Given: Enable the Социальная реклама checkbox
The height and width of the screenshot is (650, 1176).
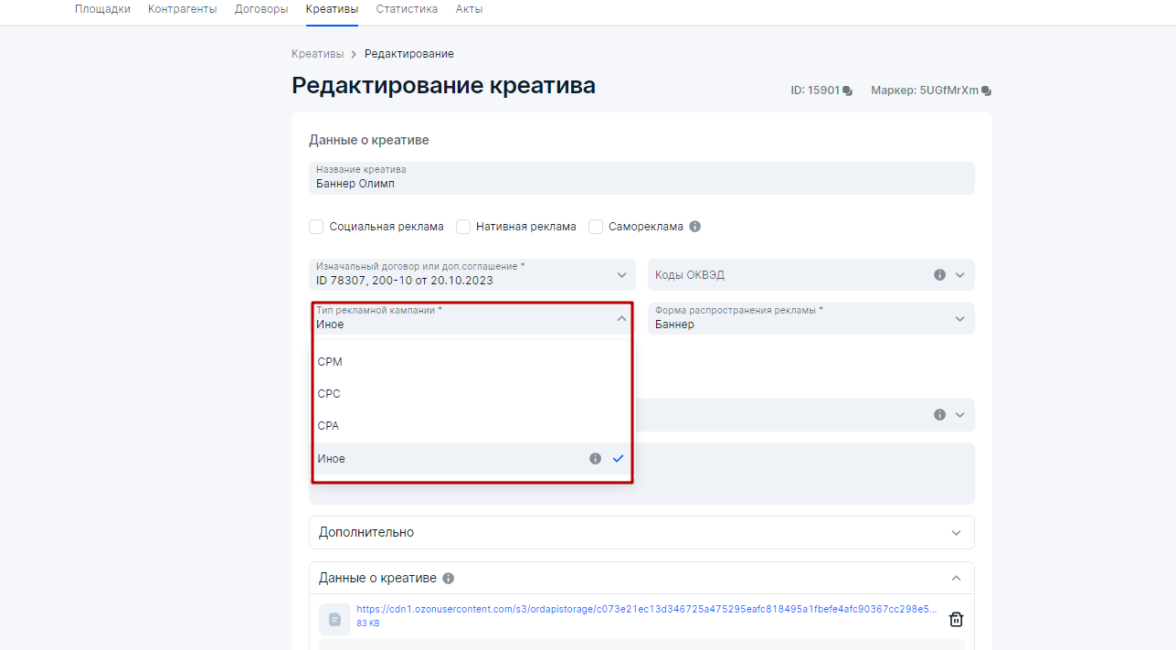Looking at the screenshot, I should click(x=316, y=227).
